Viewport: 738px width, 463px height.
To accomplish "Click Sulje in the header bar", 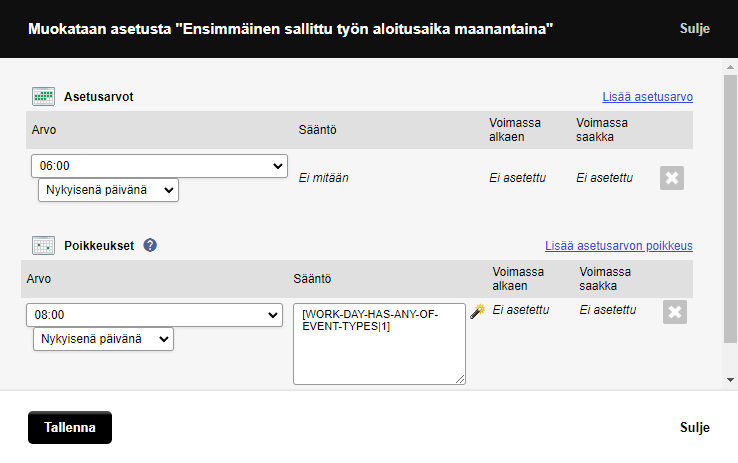I will pyautogui.click(x=695, y=29).
